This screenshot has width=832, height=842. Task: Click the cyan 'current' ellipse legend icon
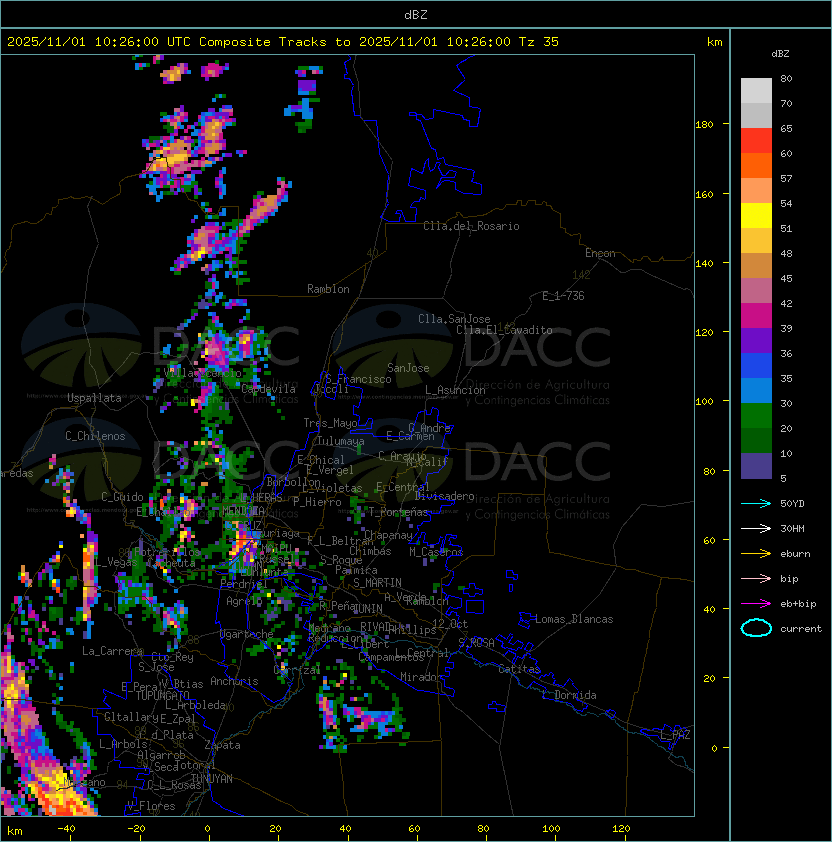point(756,628)
